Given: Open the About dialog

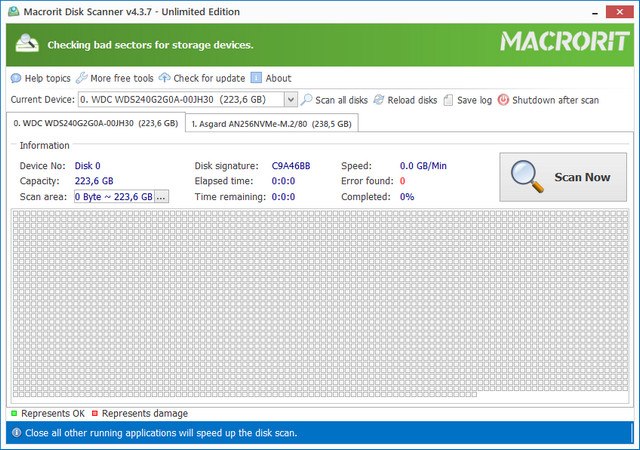Looking at the screenshot, I should click(x=271, y=78).
